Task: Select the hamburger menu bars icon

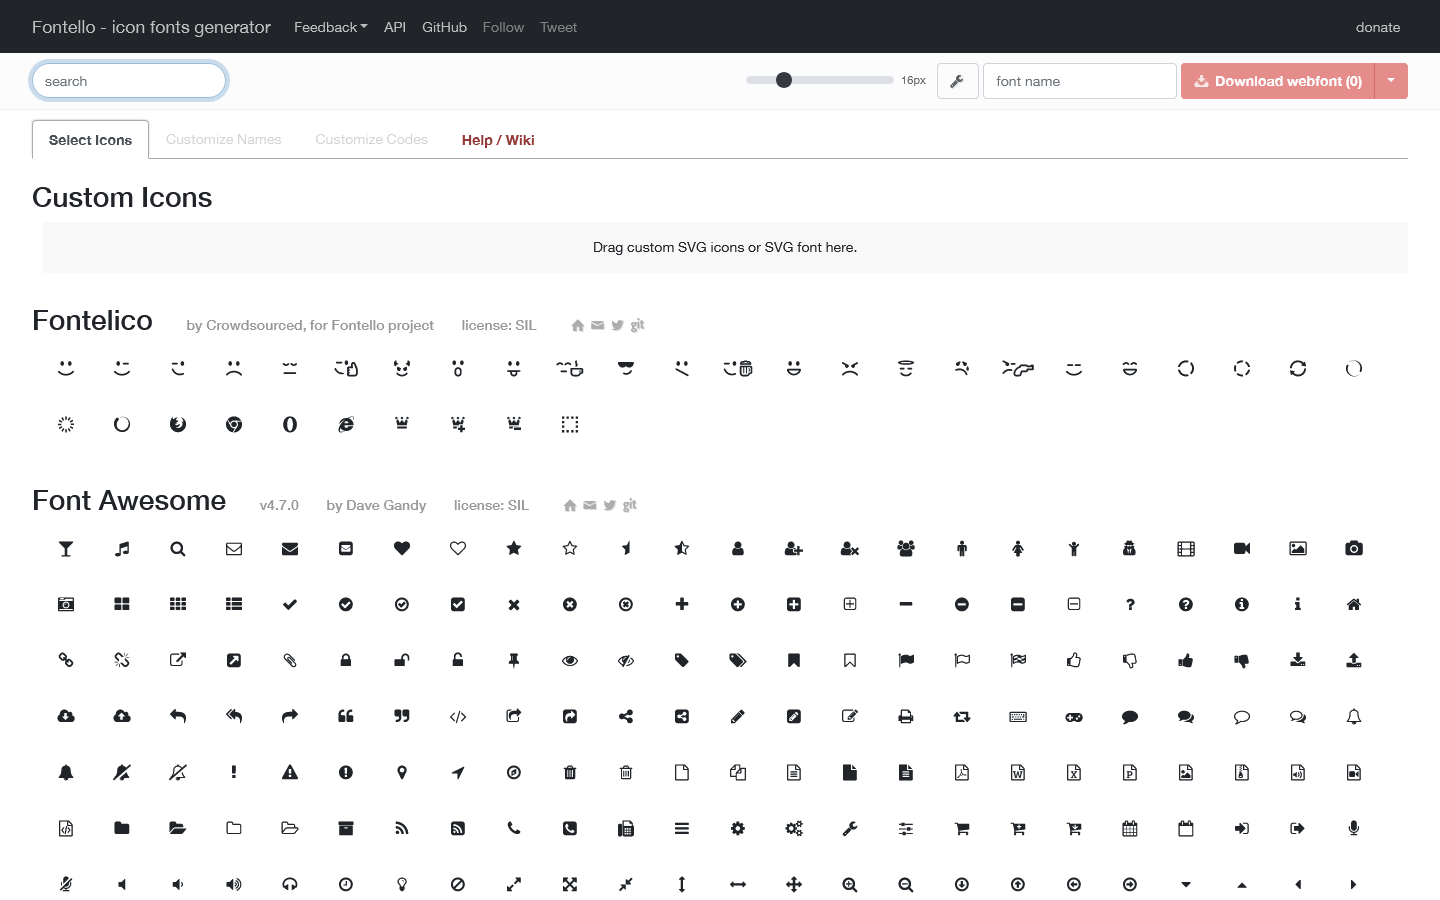Action: click(682, 828)
